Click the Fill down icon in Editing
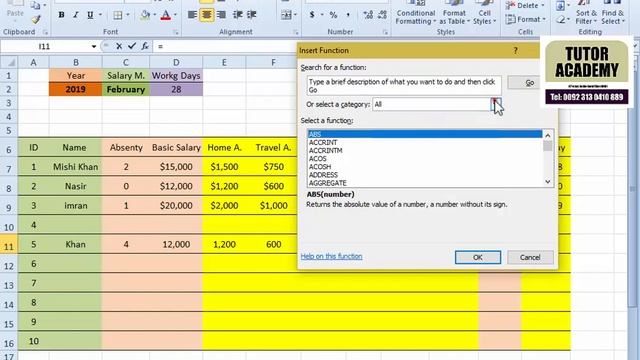Image resolution: width=640 pixels, height=360 pixels. 560,6
